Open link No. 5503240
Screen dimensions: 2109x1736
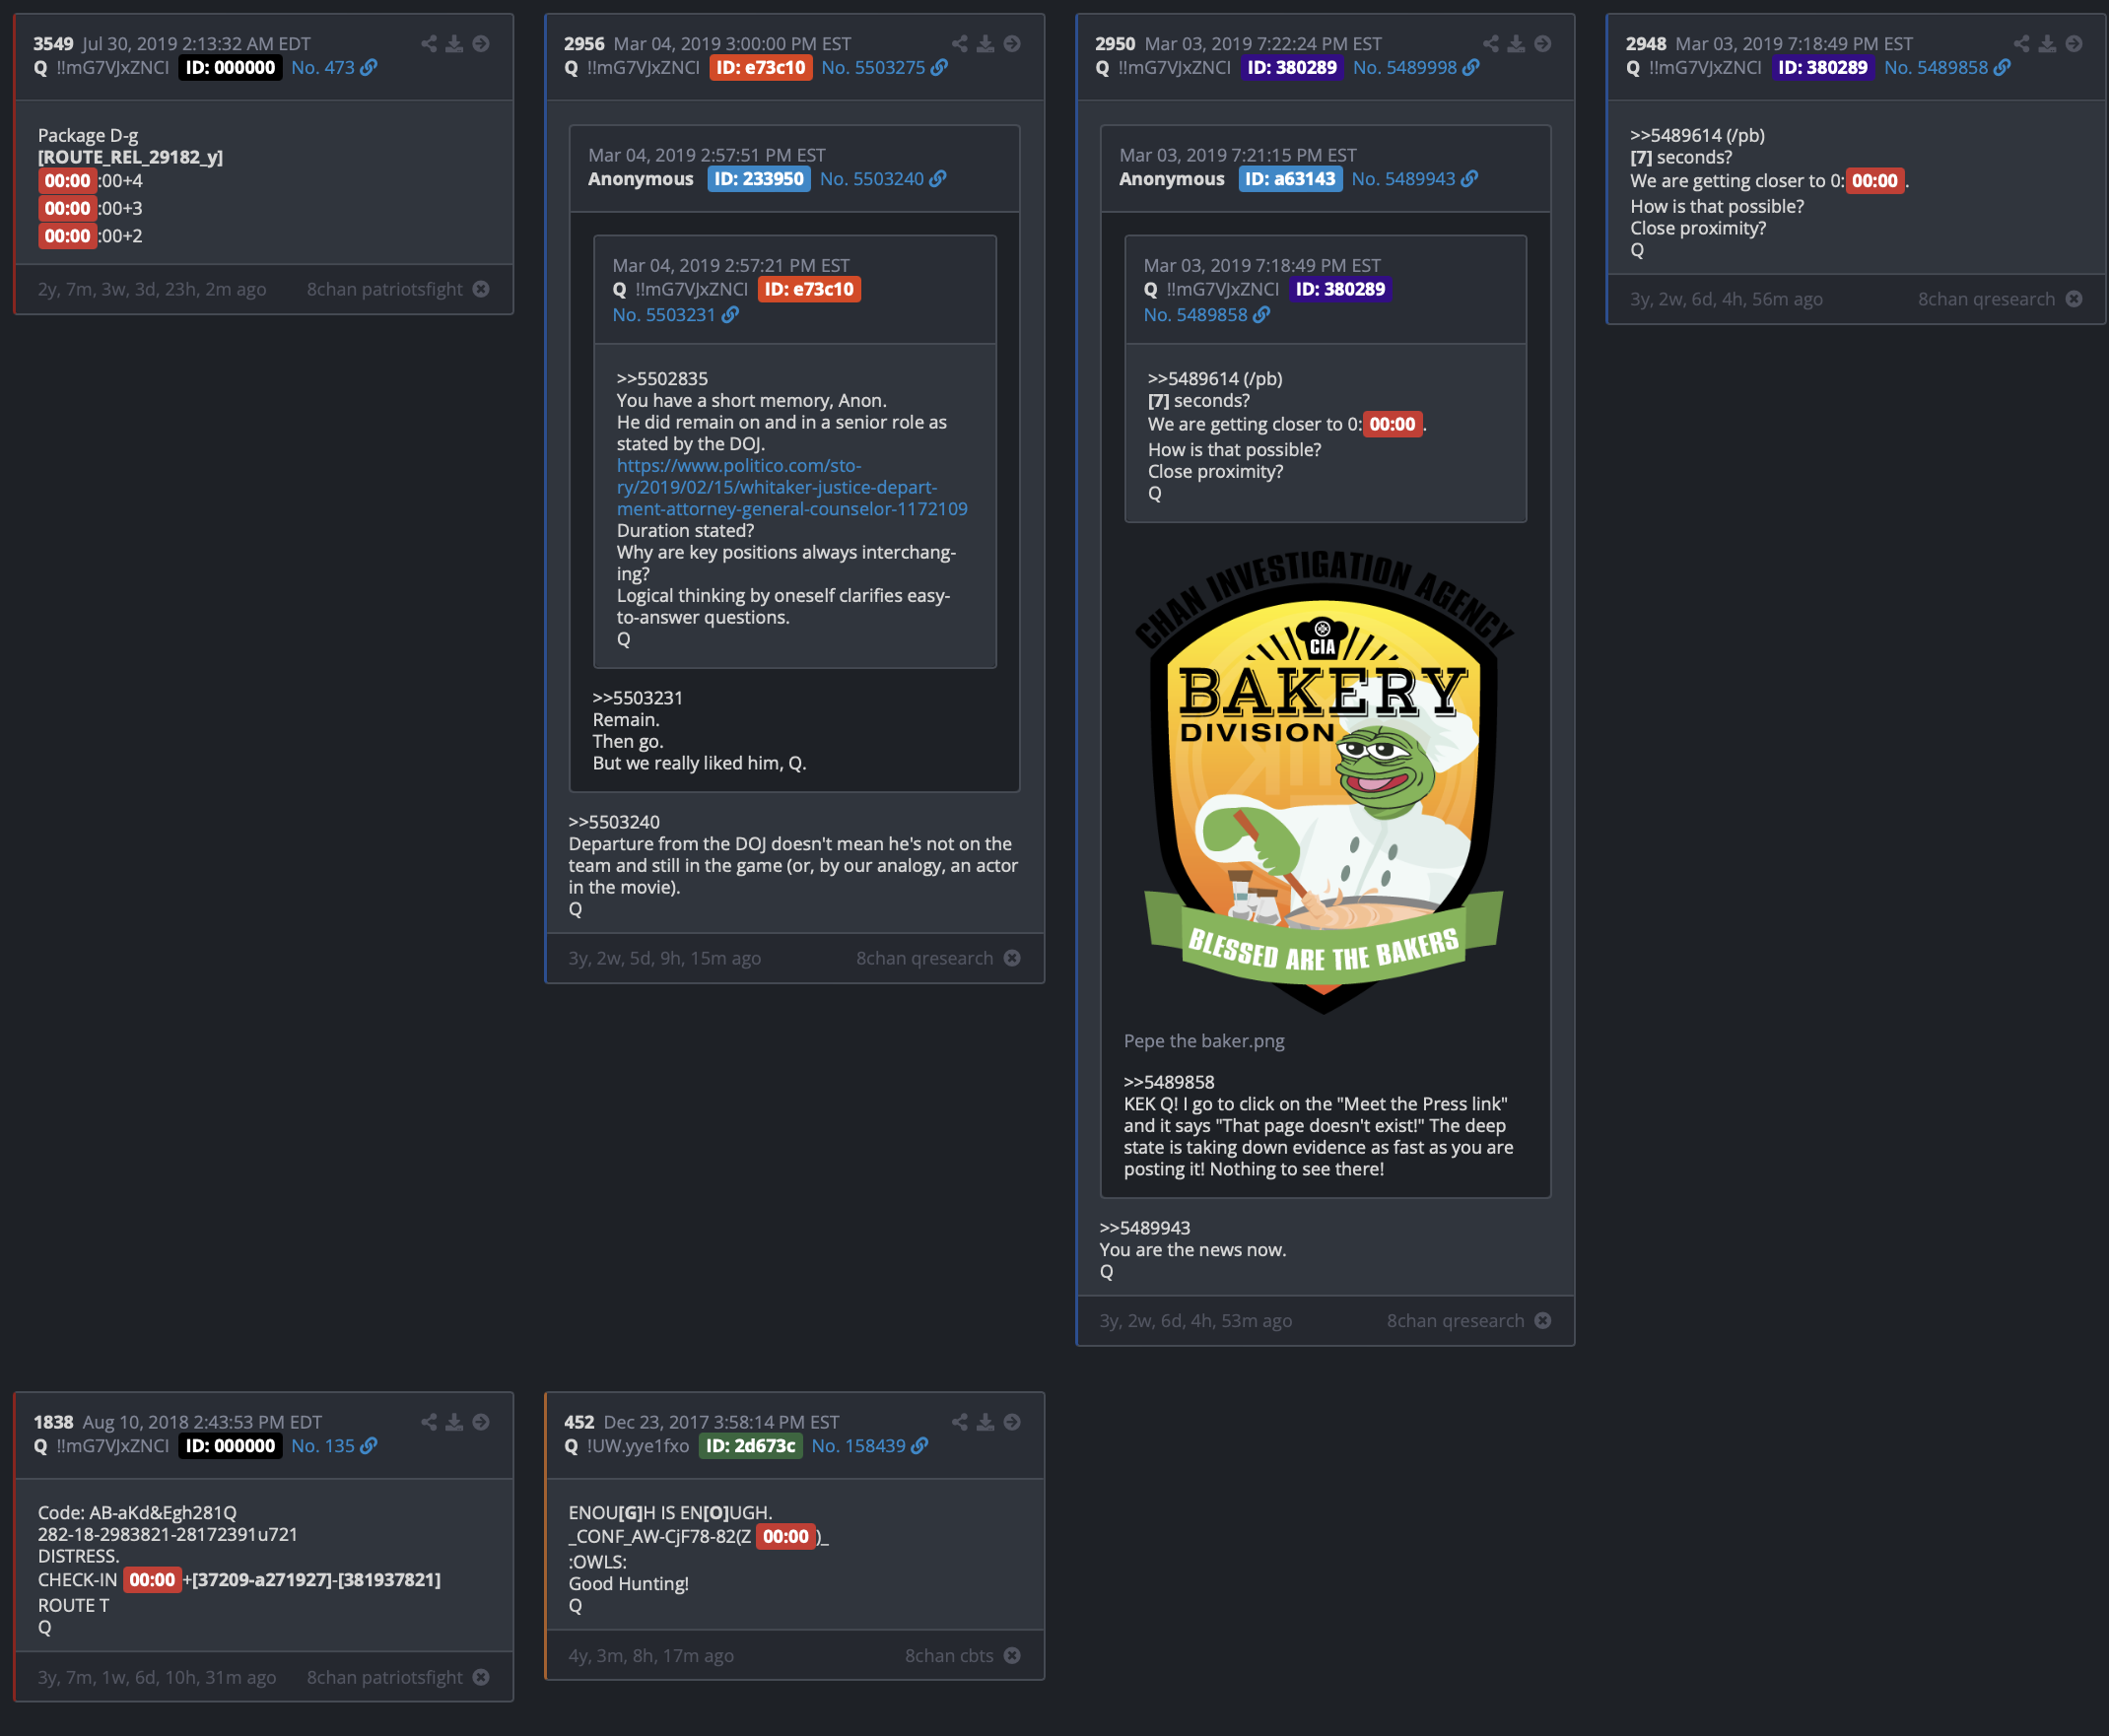point(883,179)
